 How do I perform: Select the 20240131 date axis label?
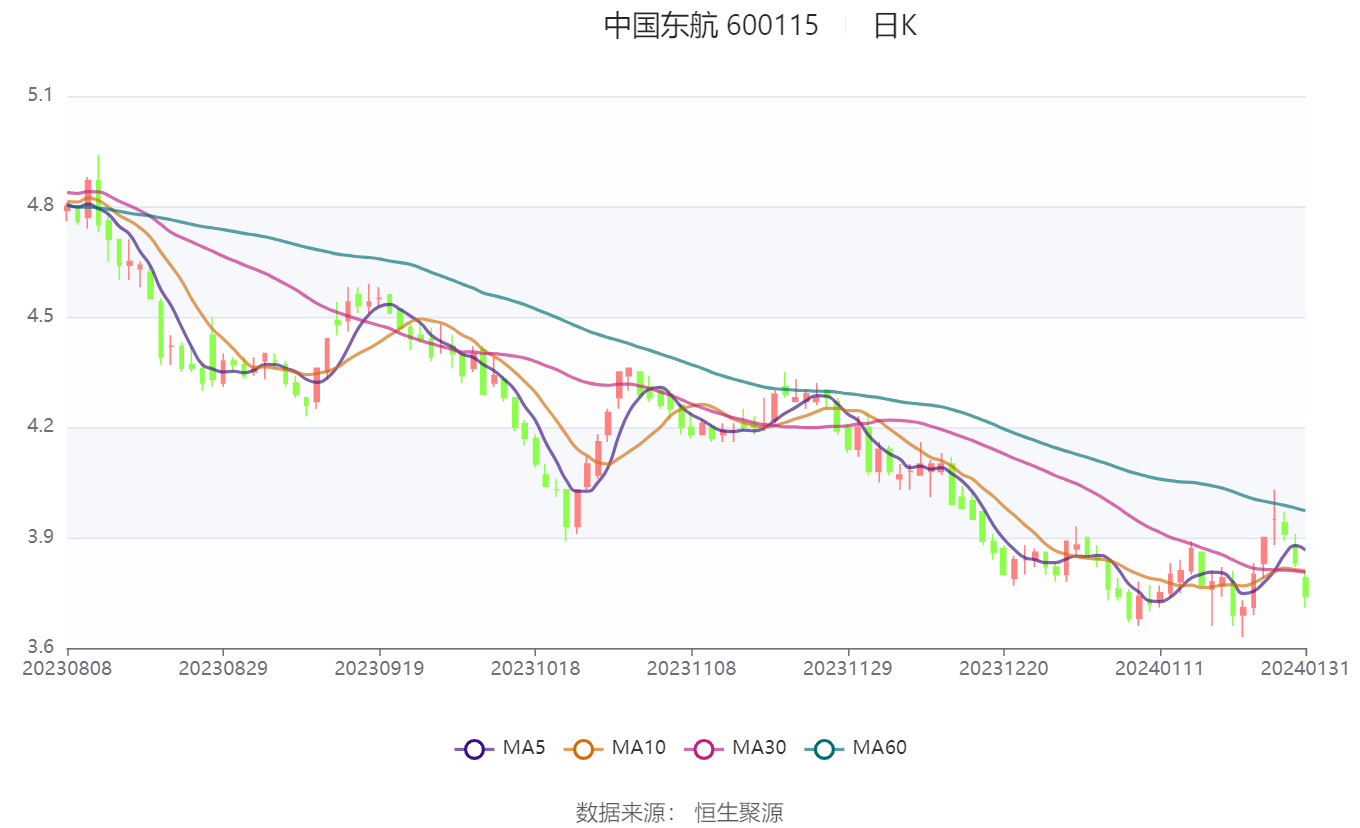click(x=1304, y=668)
